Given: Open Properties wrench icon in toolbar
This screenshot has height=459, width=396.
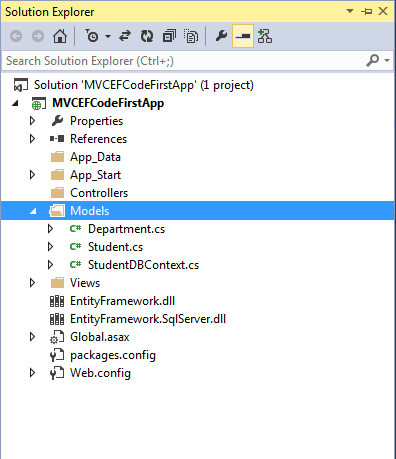Looking at the screenshot, I should [x=221, y=35].
